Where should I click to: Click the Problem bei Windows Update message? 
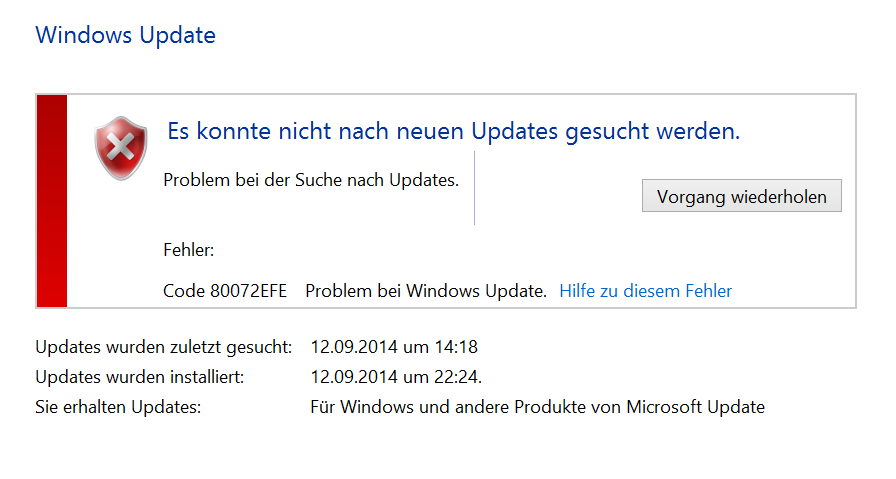click(426, 291)
